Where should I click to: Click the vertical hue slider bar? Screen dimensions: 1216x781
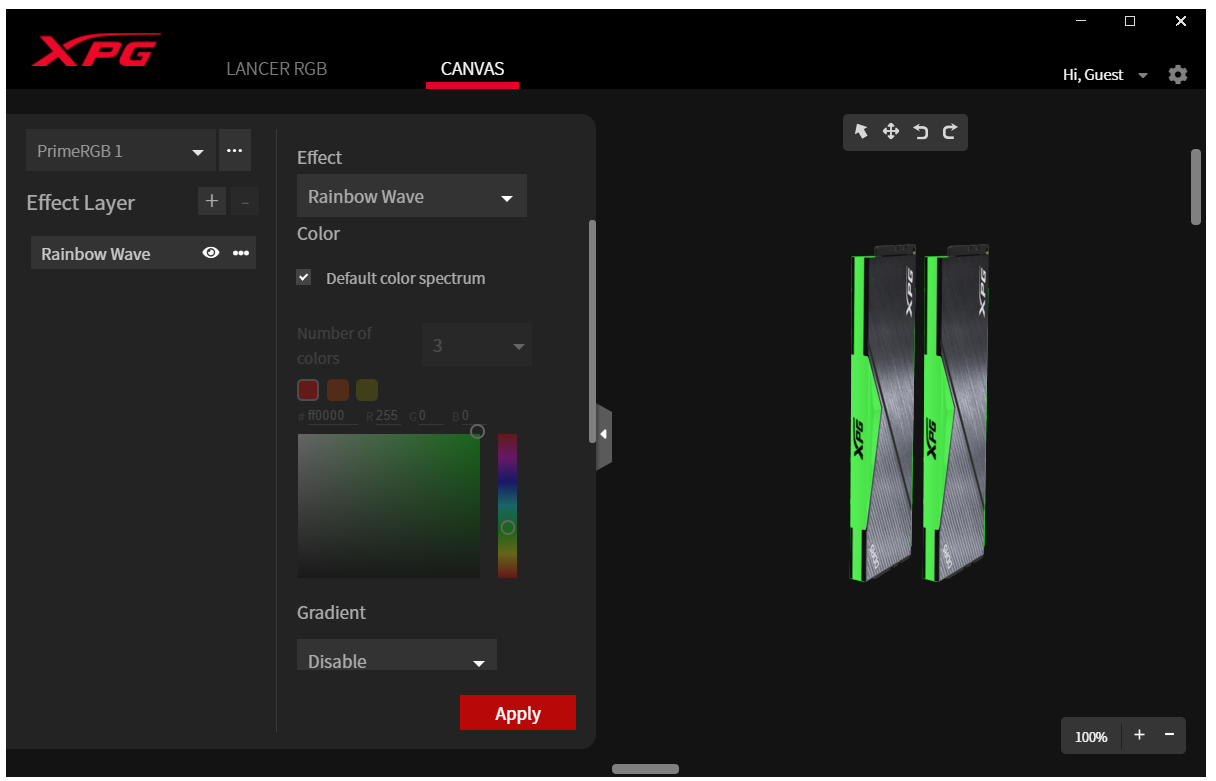click(x=508, y=506)
